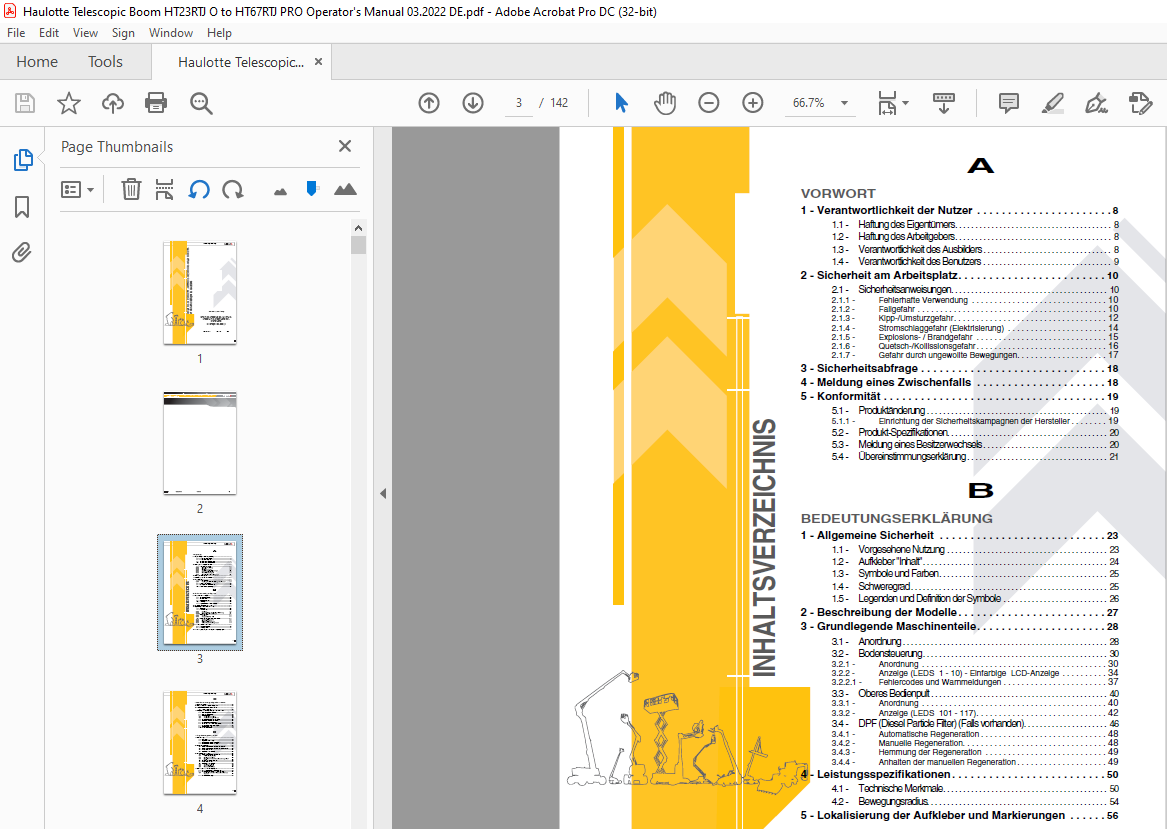1167x829 pixels.
Task: Reduce thumbnail size with the small mountain icon
Action: [x=280, y=192]
